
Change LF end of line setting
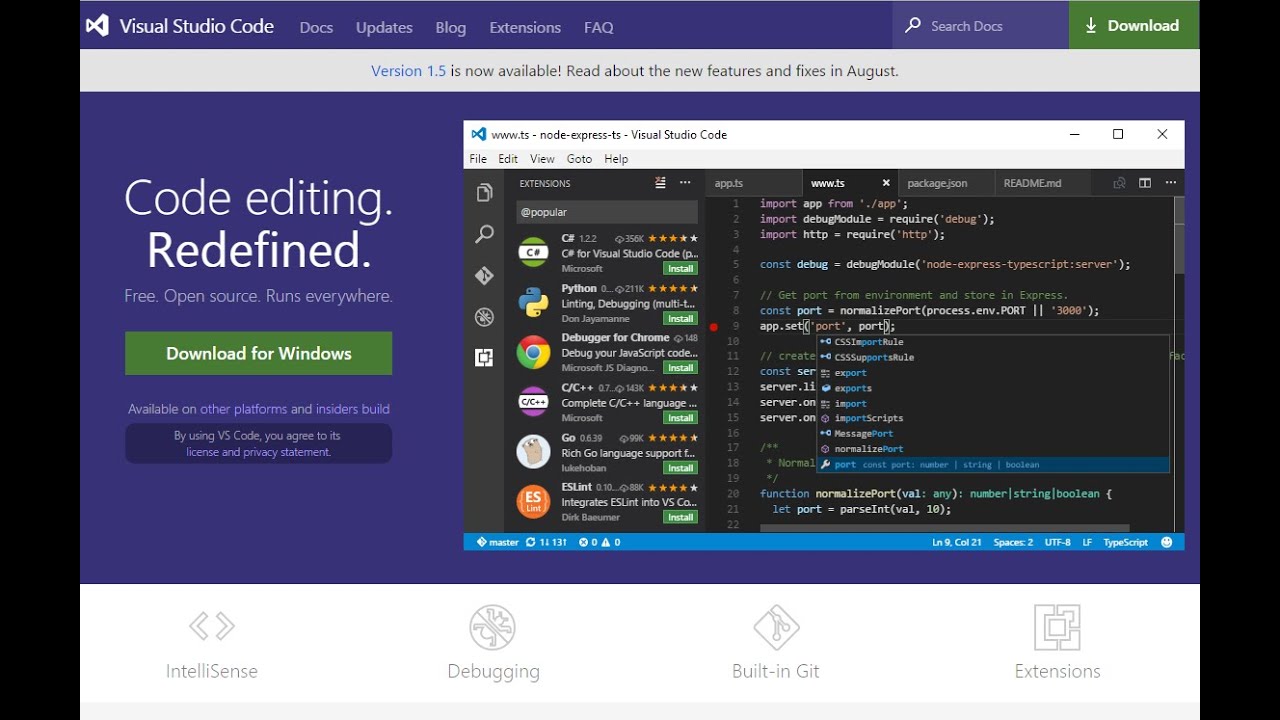1087,542
